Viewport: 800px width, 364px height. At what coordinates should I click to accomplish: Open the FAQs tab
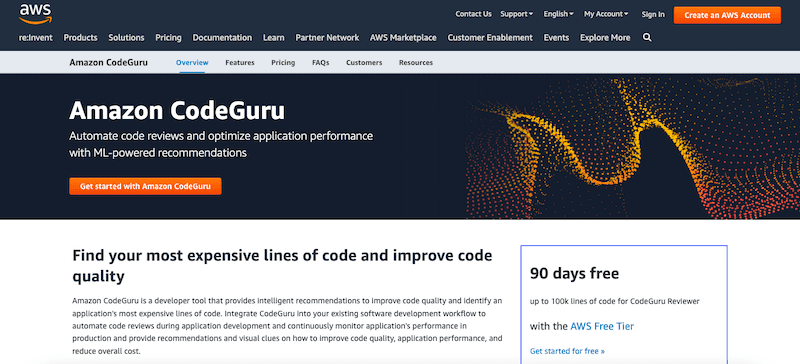(320, 62)
